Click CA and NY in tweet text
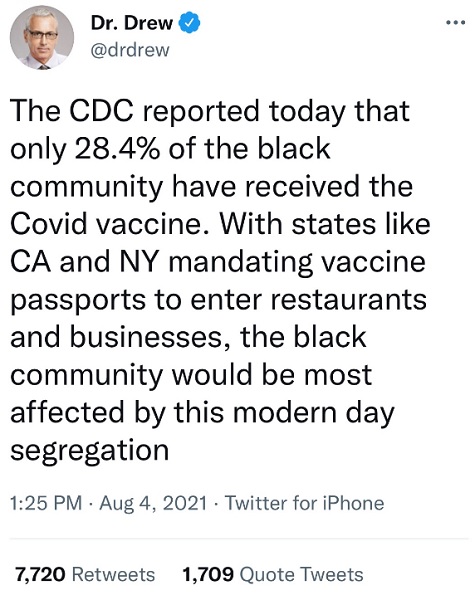 (84, 262)
